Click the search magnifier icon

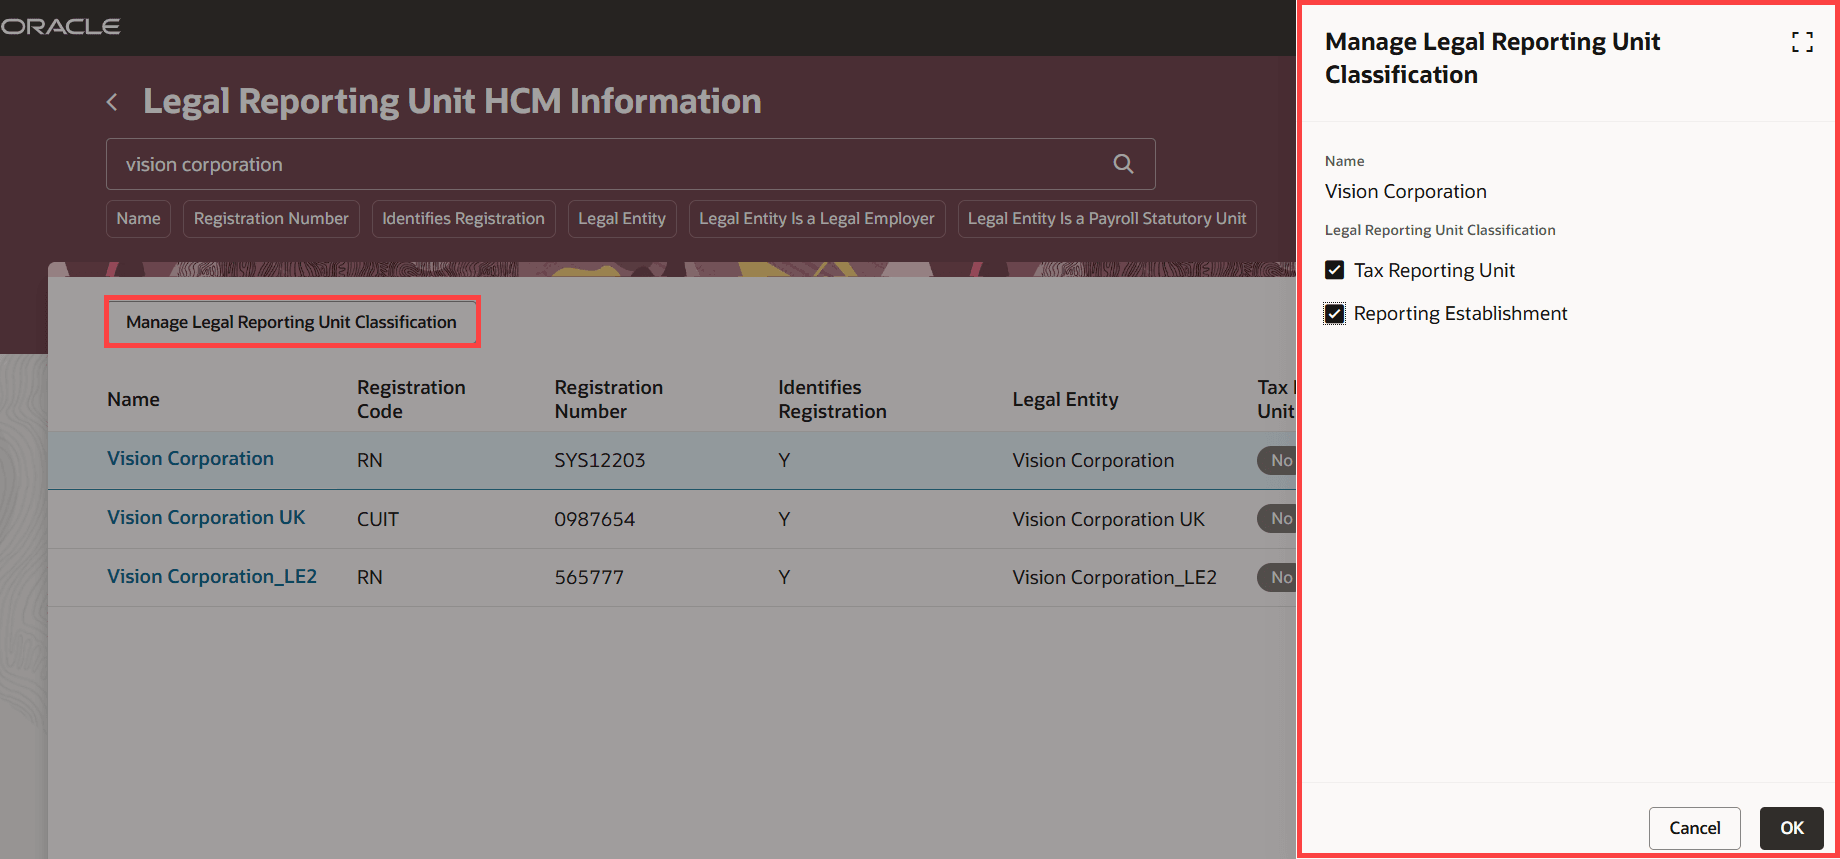click(x=1123, y=164)
